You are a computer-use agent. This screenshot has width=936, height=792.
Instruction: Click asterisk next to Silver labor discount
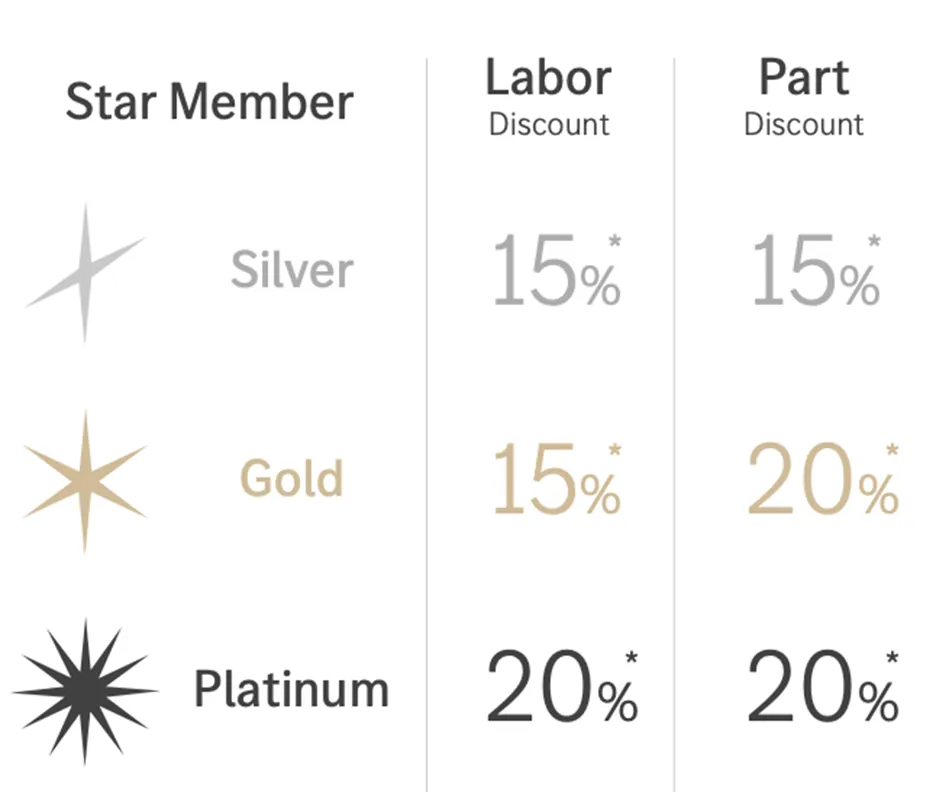pyautogui.click(x=615, y=242)
